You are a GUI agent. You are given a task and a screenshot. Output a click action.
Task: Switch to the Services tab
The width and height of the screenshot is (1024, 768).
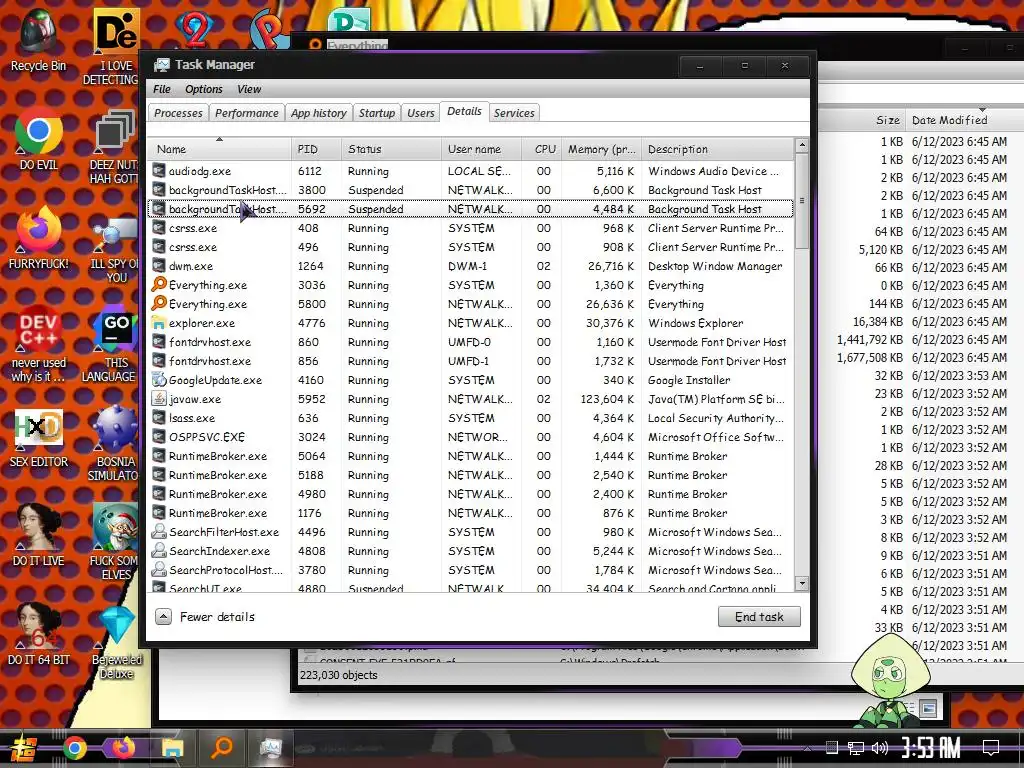coord(514,113)
